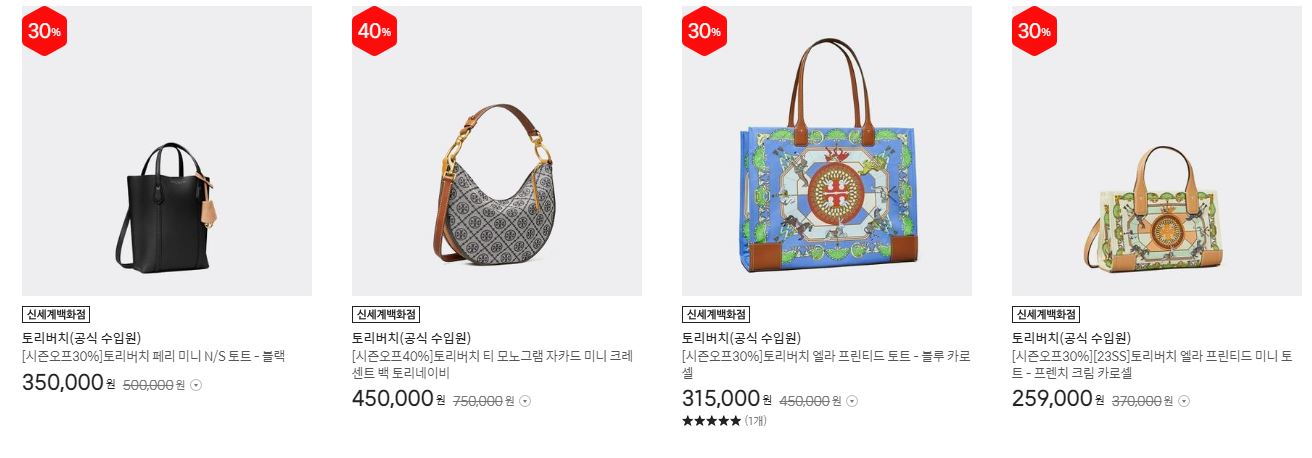This screenshot has width=1312, height=458.
Task: Click the 30% discount badge on black tote
Action: 45,31
